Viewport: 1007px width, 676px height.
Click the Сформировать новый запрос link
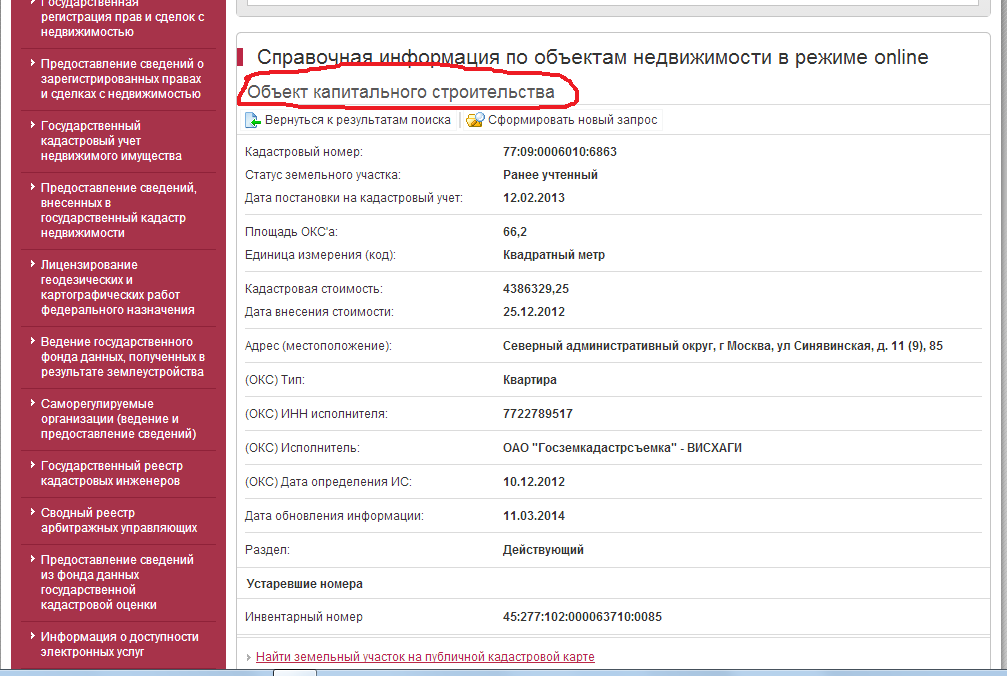point(572,121)
